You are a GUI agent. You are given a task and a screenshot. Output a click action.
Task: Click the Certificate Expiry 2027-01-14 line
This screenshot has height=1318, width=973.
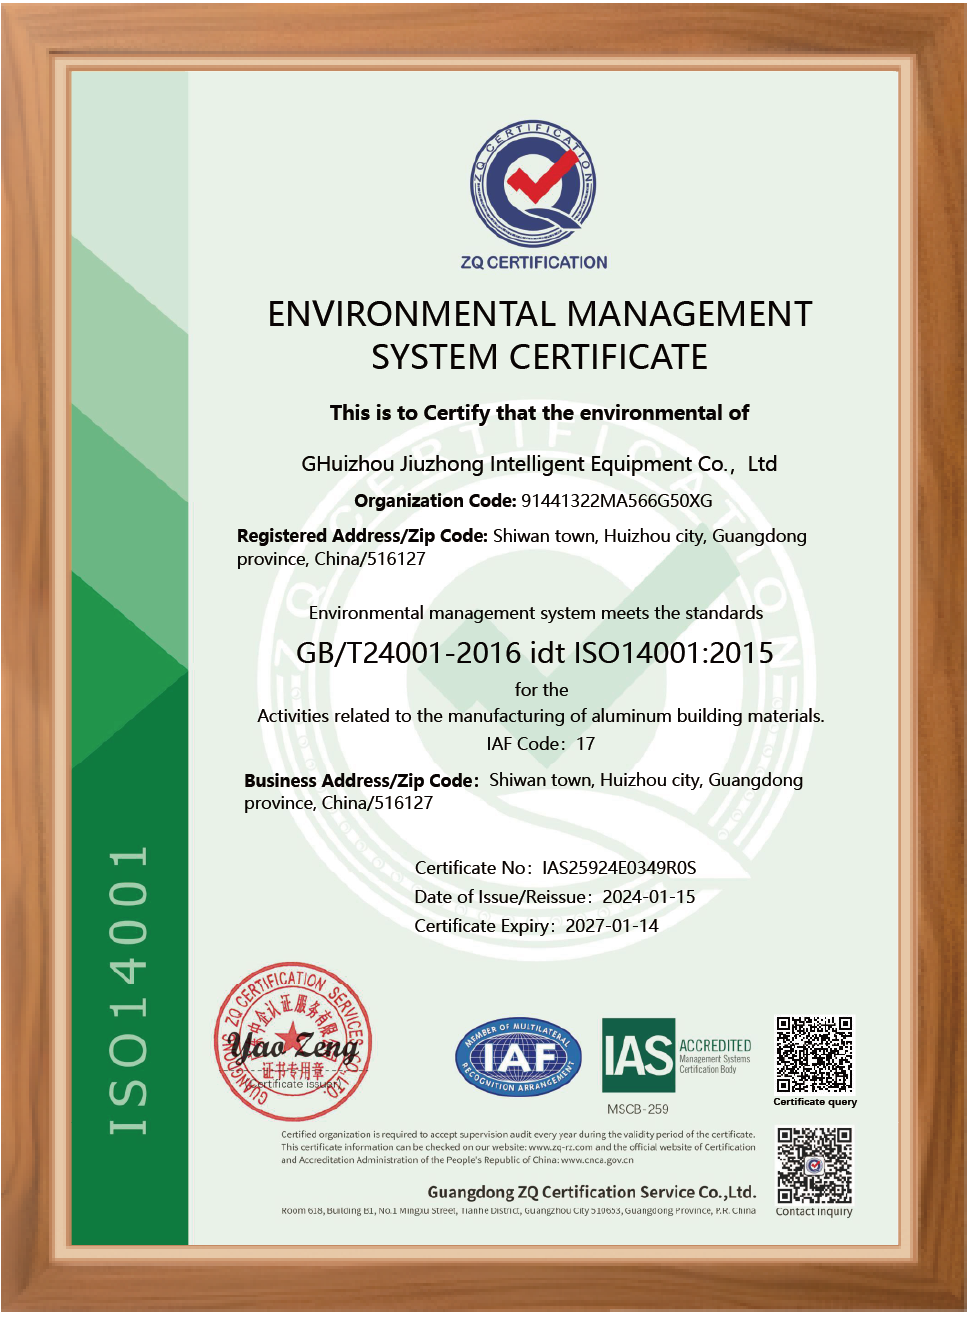tap(536, 926)
